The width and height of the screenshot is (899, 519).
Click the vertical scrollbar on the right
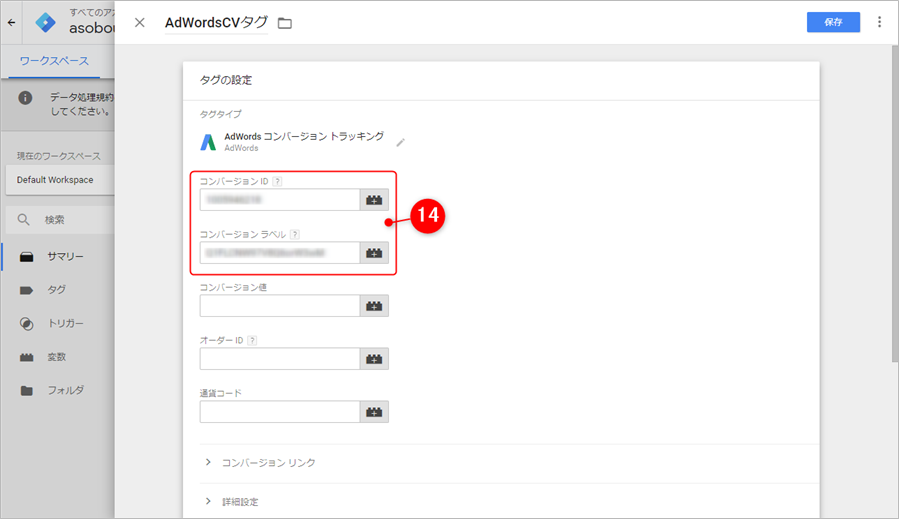[x=894, y=204]
